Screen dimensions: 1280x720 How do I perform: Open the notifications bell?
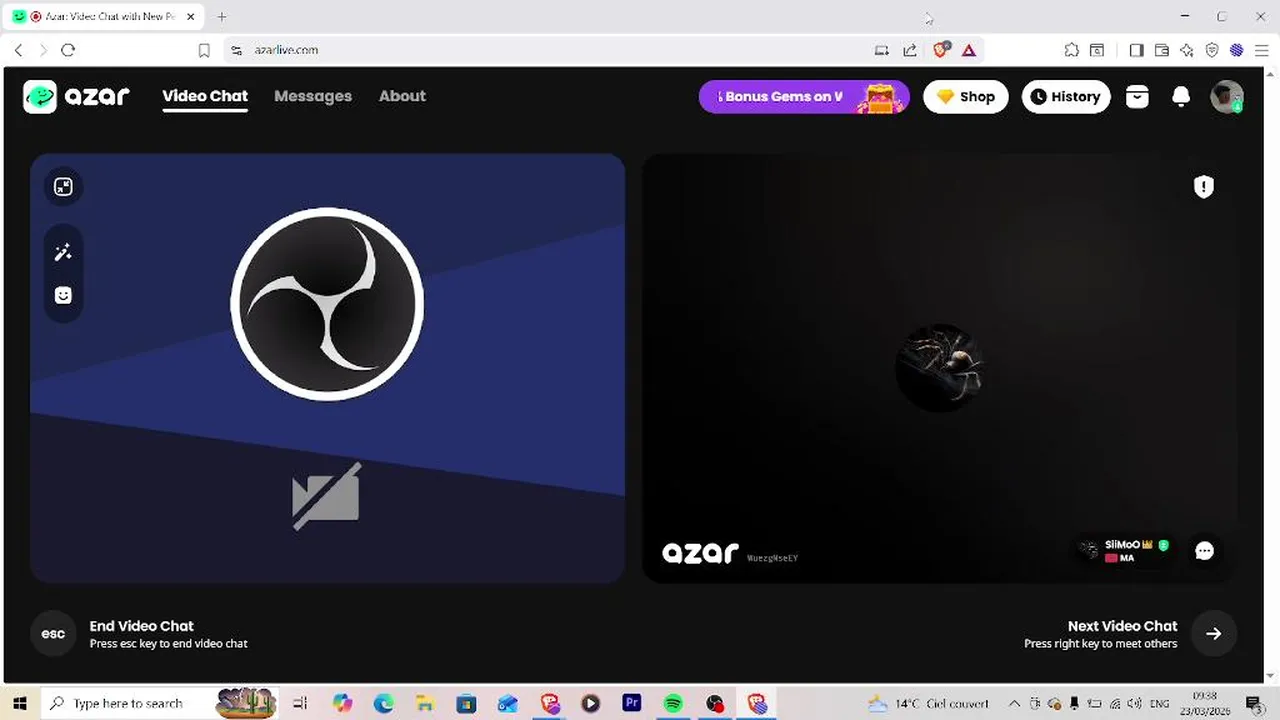coord(1181,96)
